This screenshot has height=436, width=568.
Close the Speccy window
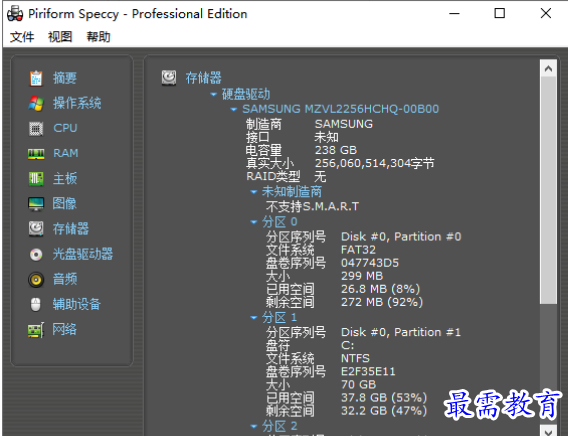tap(546, 14)
